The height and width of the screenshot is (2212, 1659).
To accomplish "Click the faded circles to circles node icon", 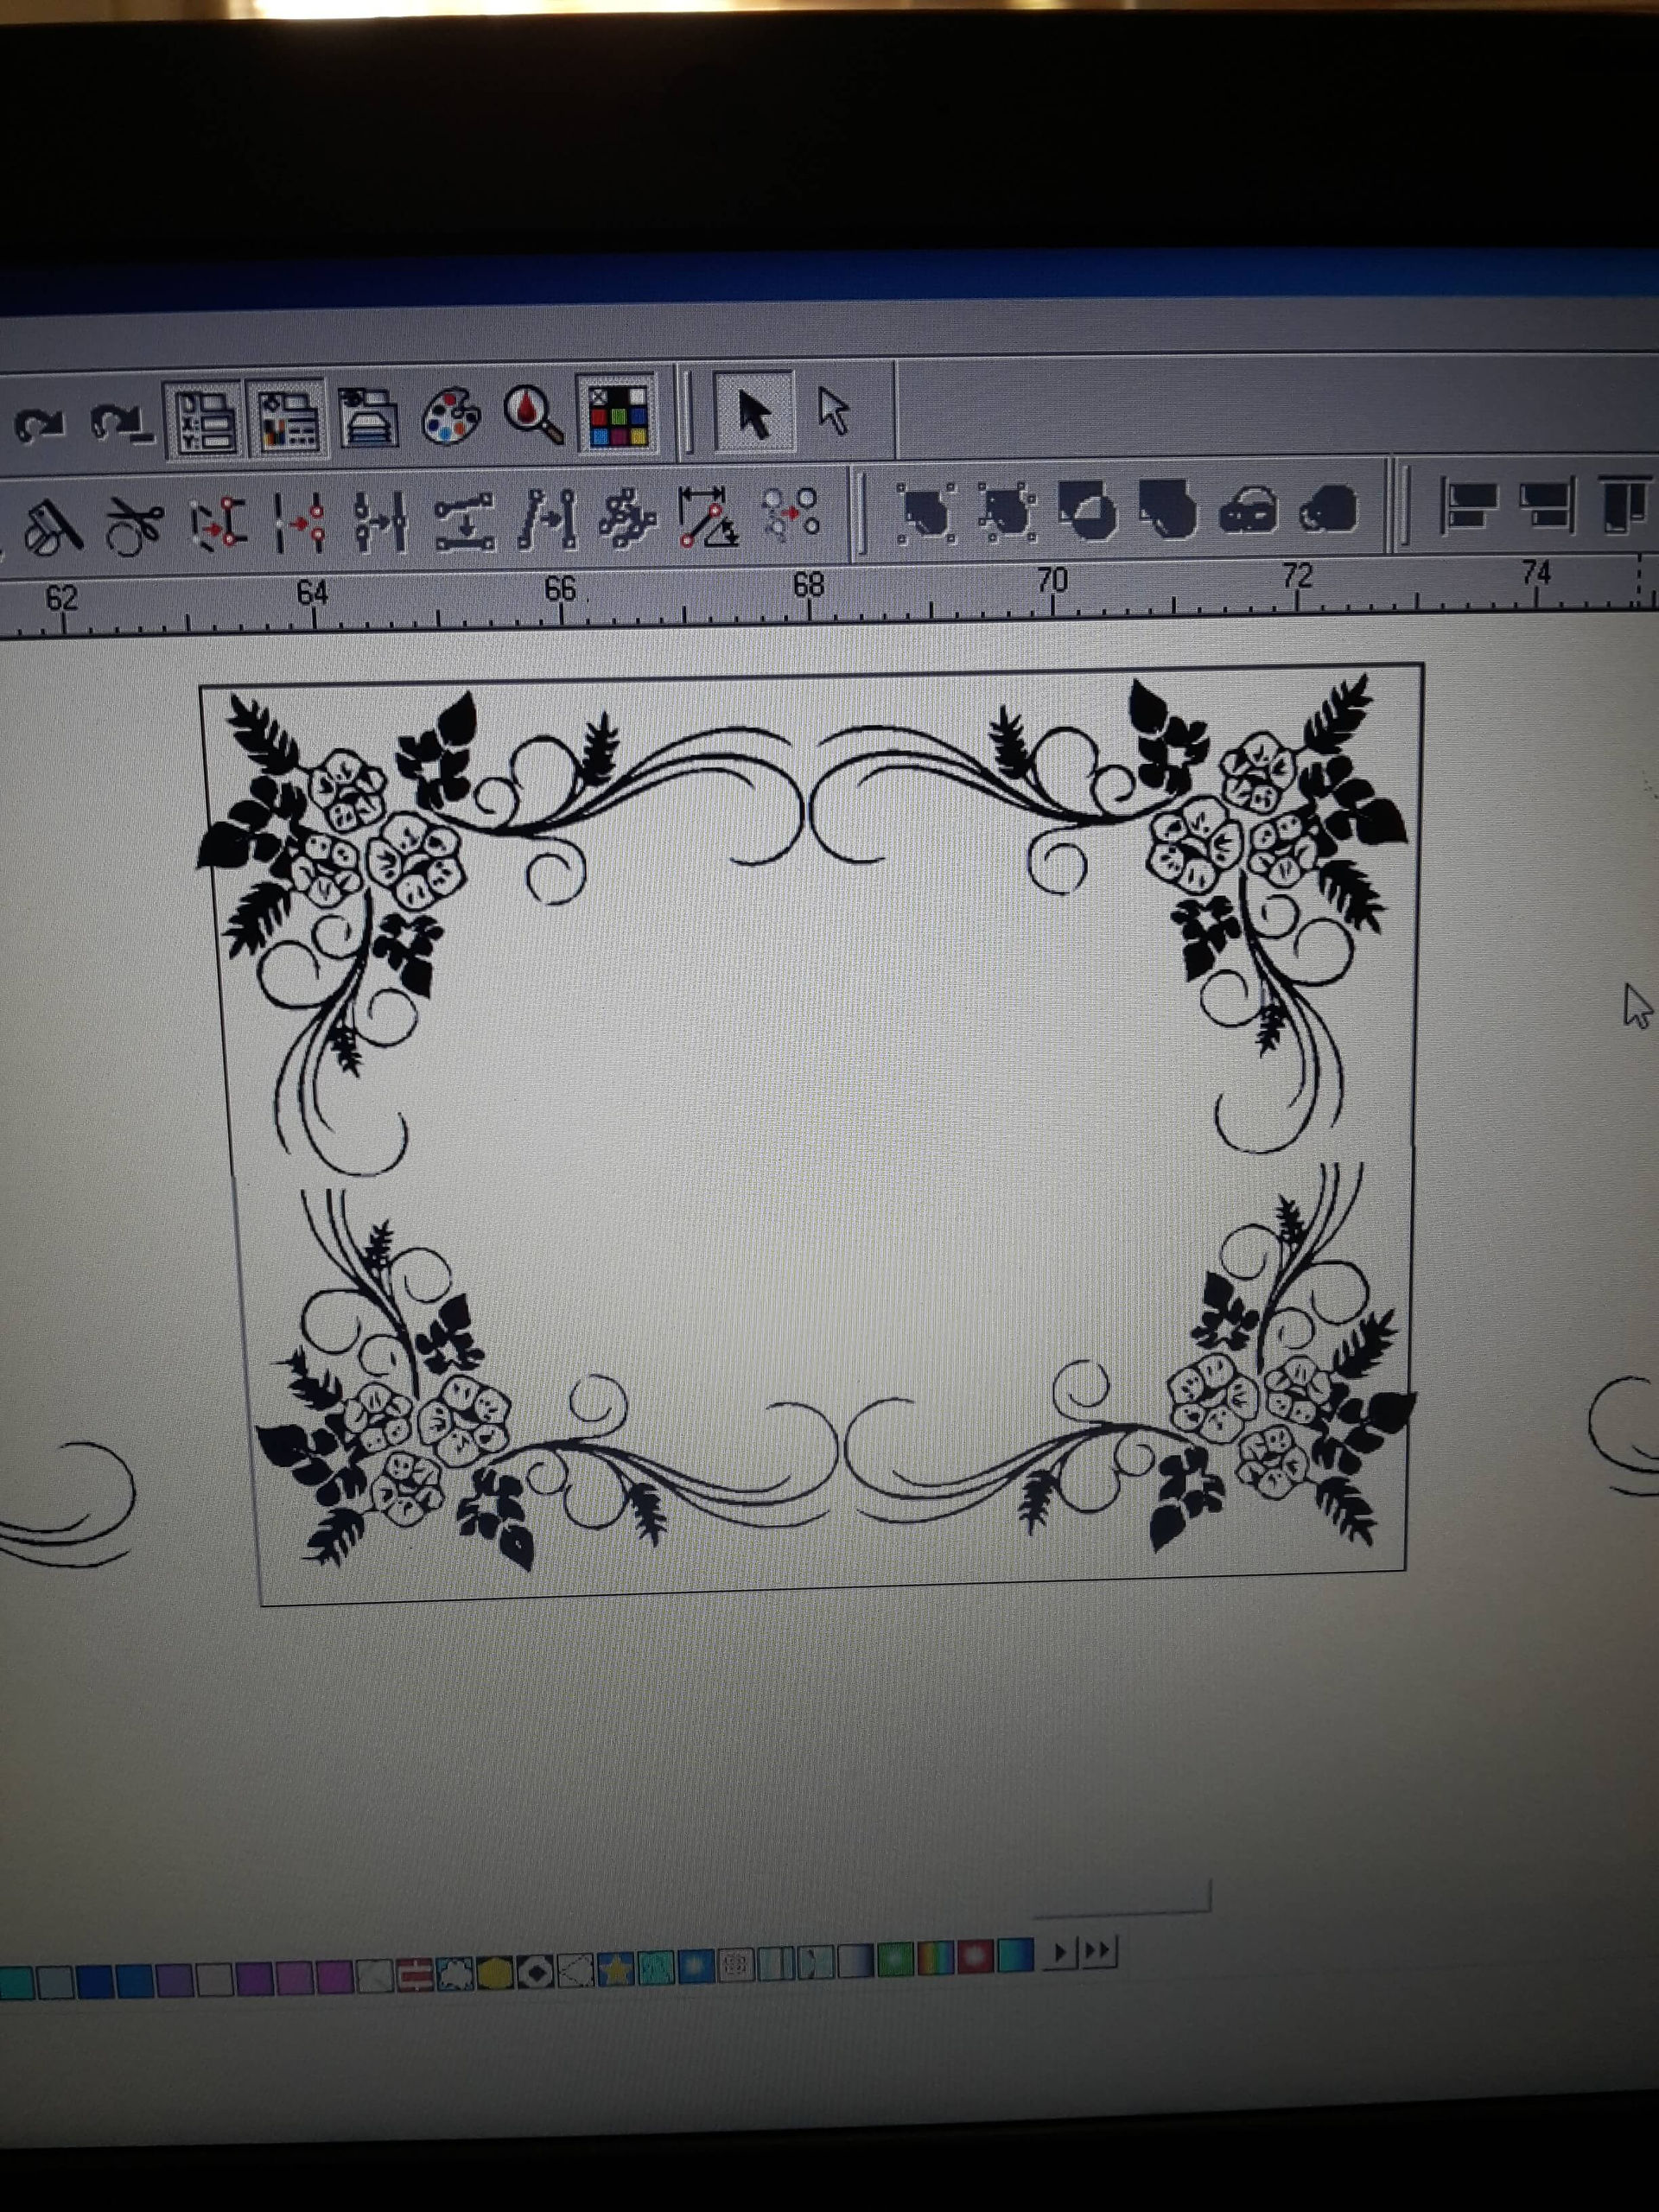I will pos(791,514).
